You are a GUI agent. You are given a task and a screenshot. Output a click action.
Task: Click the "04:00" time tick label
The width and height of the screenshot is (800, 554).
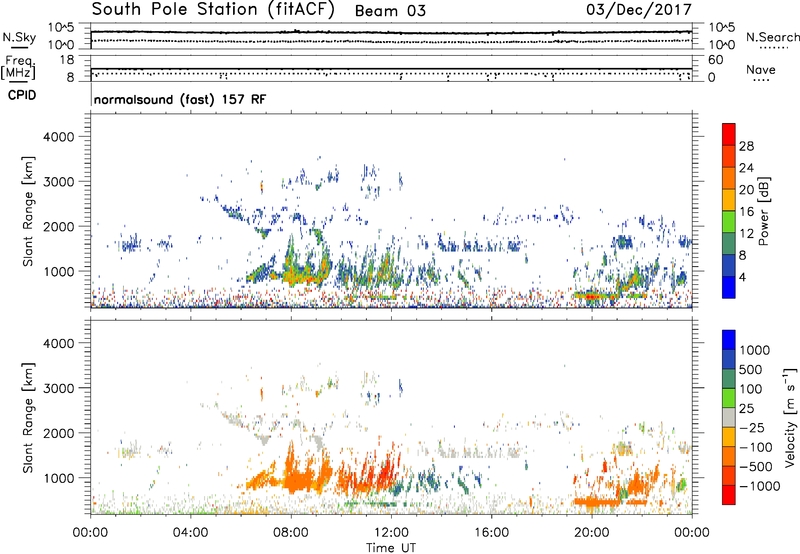coord(190,533)
